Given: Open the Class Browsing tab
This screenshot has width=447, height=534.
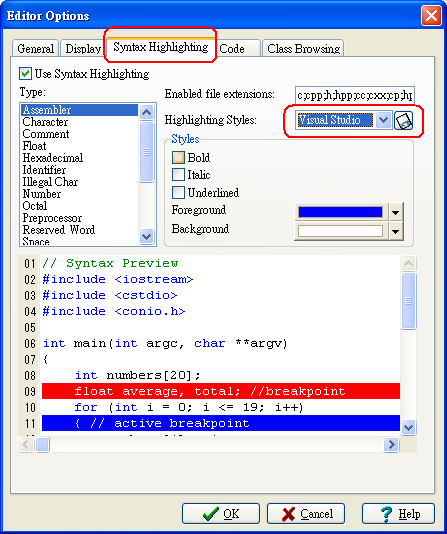Looking at the screenshot, I should point(303,49).
